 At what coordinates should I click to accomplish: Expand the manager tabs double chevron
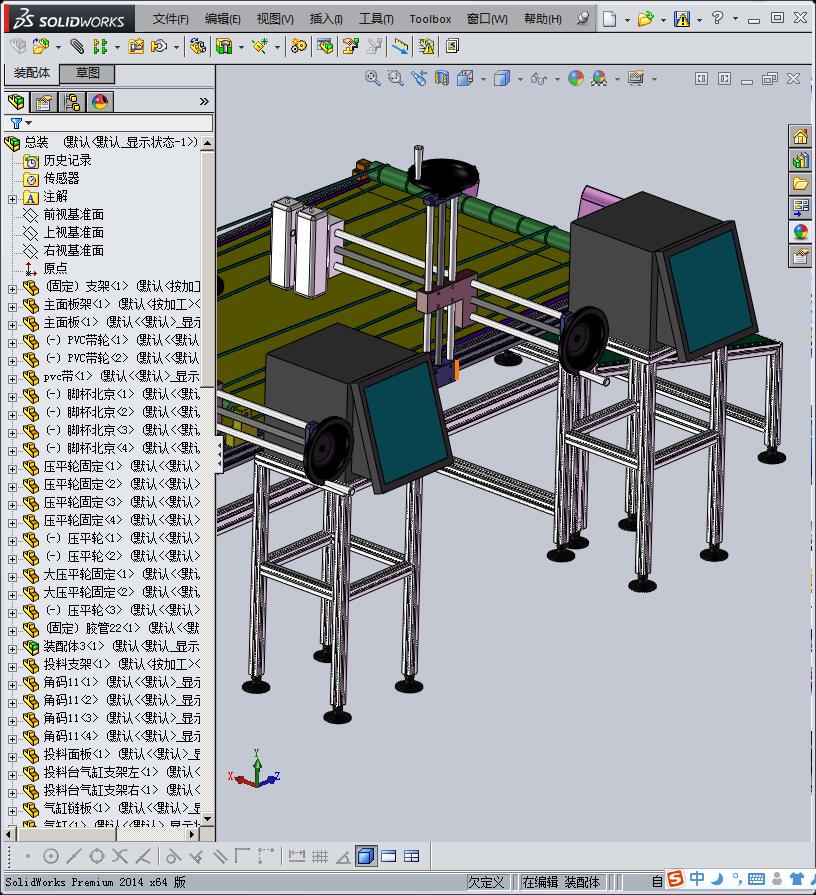204,102
